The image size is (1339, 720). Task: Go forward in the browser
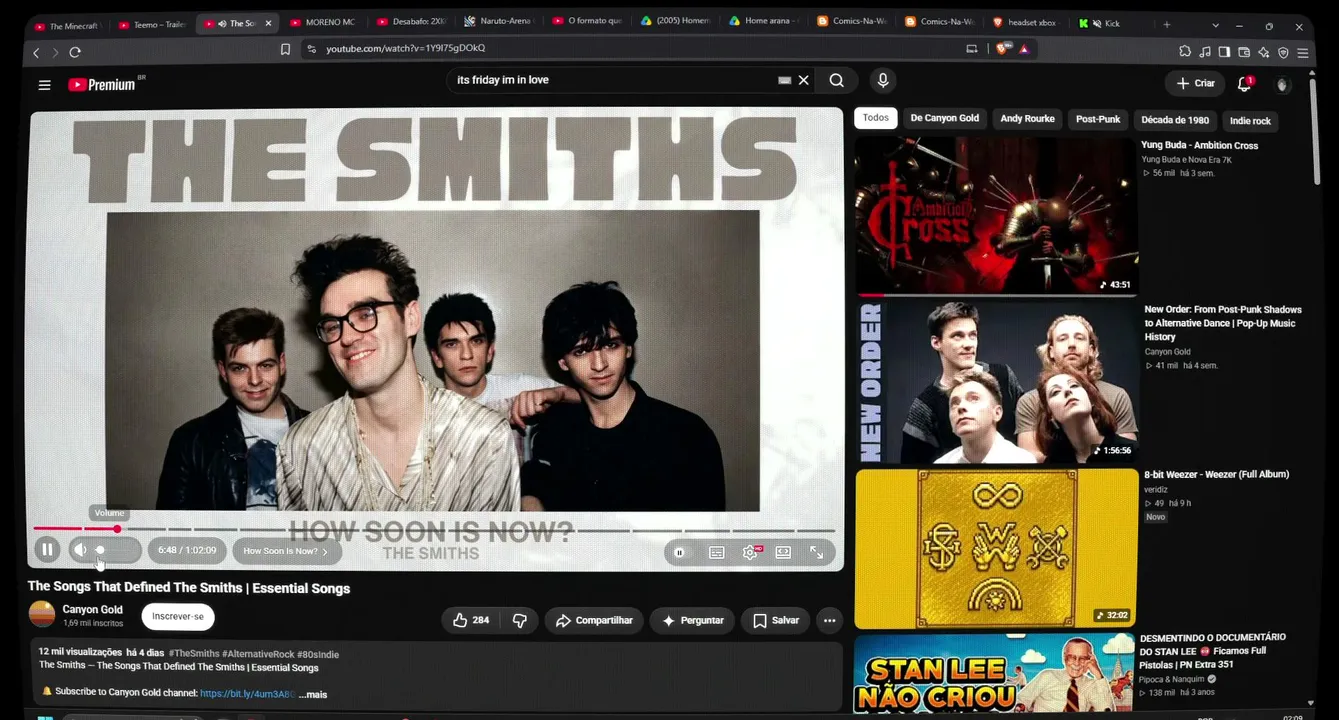(55, 52)
